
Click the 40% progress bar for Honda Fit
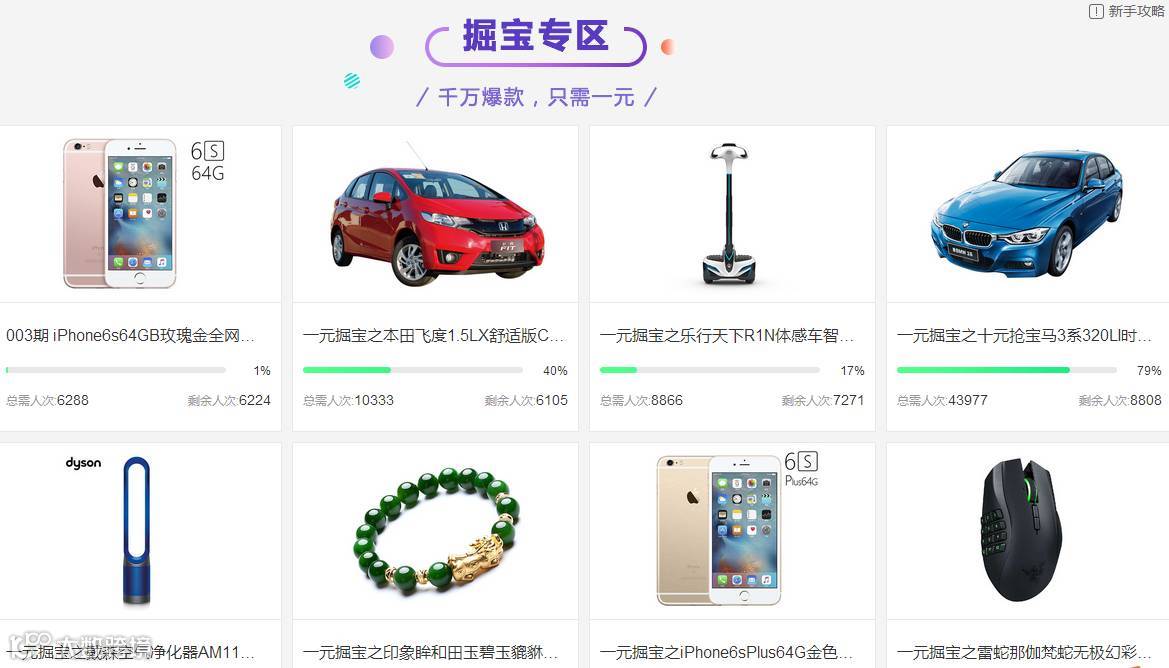412,370
